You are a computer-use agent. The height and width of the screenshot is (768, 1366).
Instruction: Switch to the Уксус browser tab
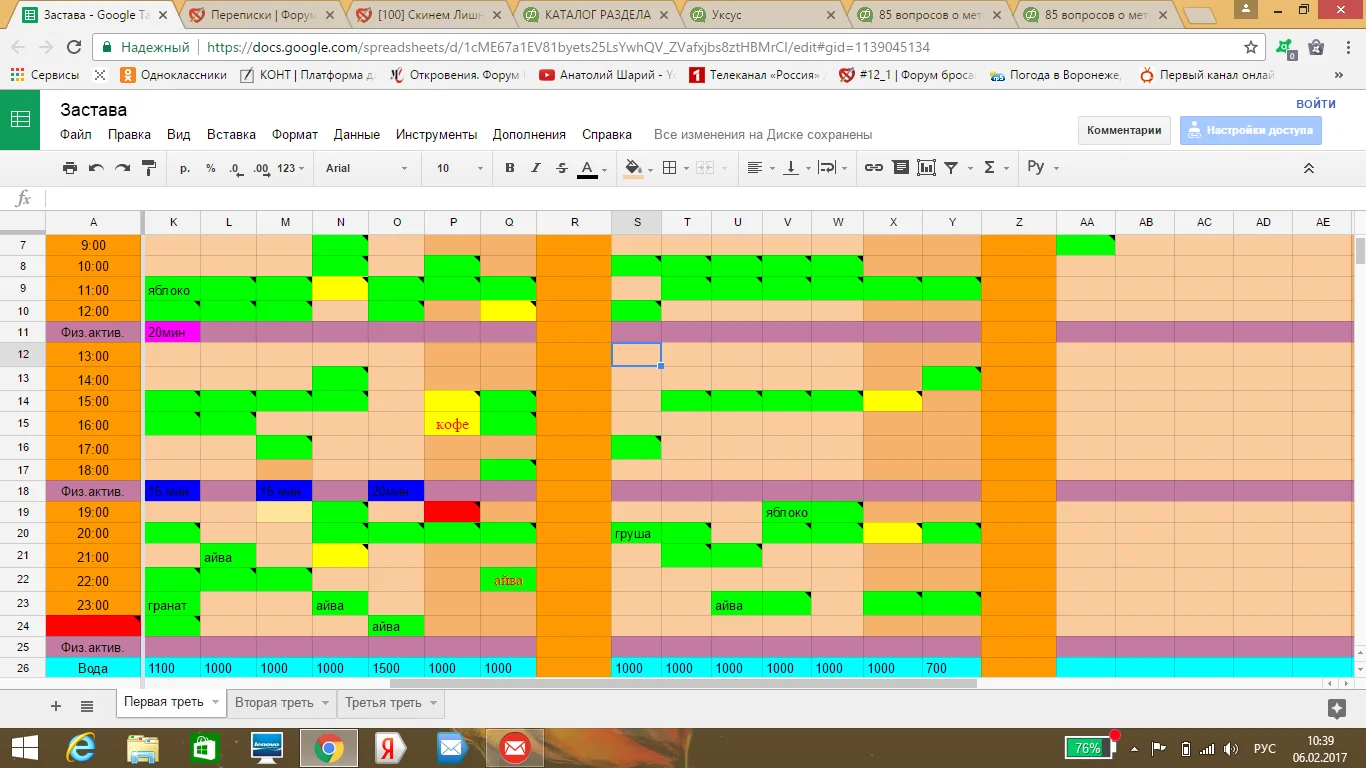tap(762, 15)
